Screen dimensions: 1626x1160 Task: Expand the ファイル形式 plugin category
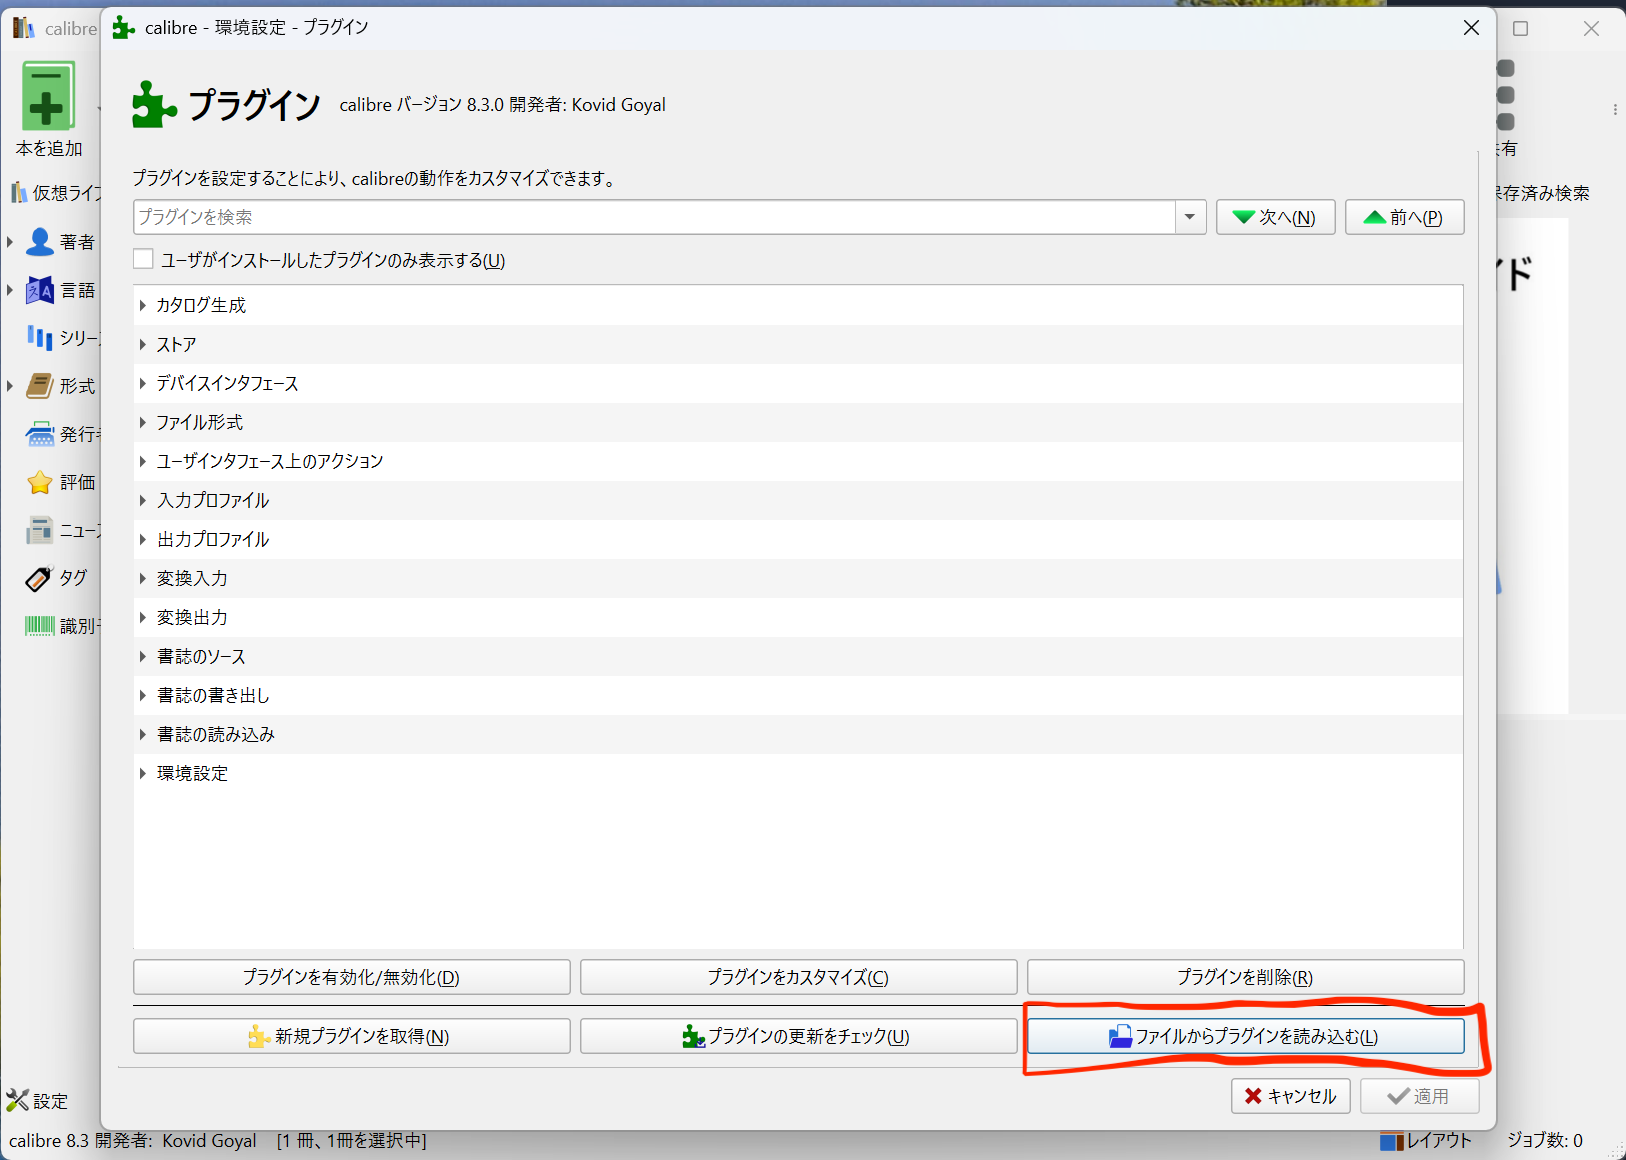tap(143, 423)
